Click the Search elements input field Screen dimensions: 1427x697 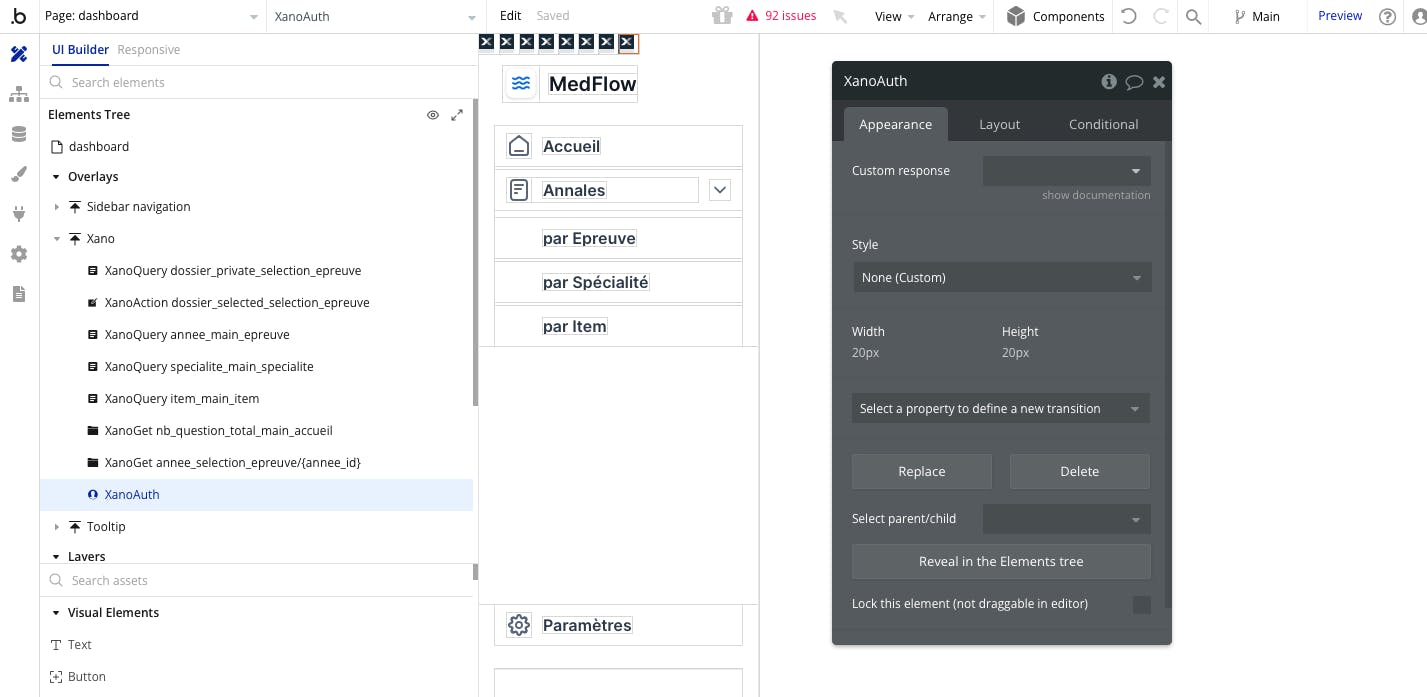pyautogui.click(x=260, y=82)
